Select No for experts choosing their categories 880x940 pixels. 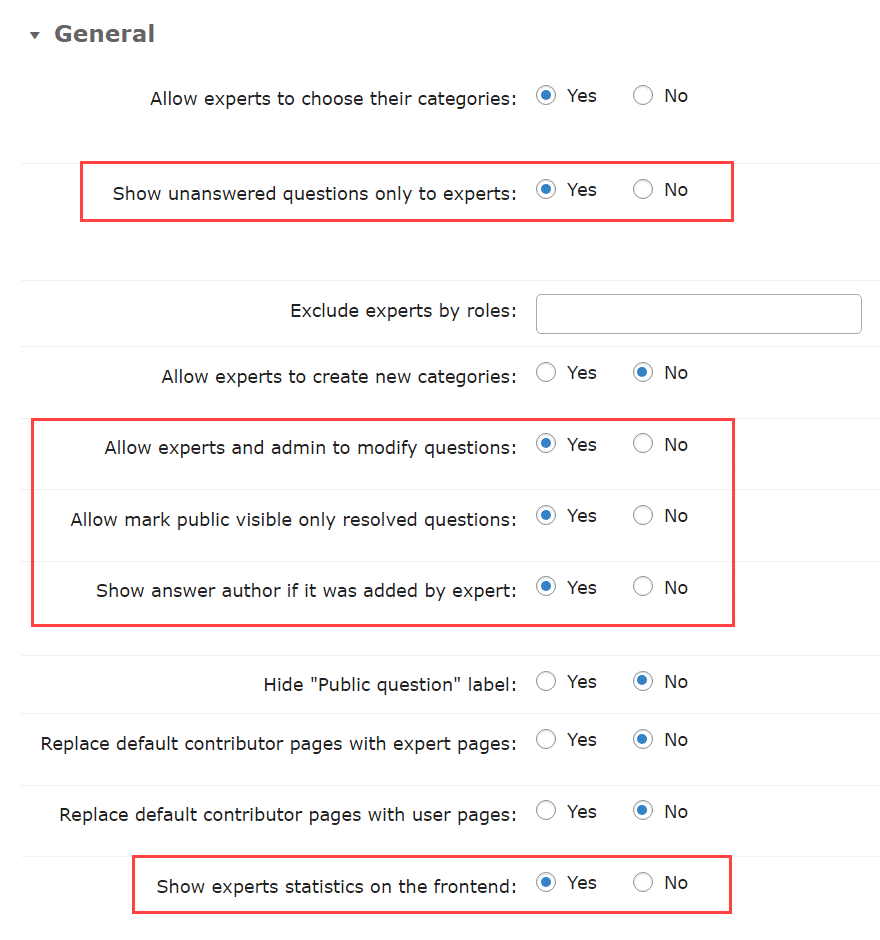point(643,95)
